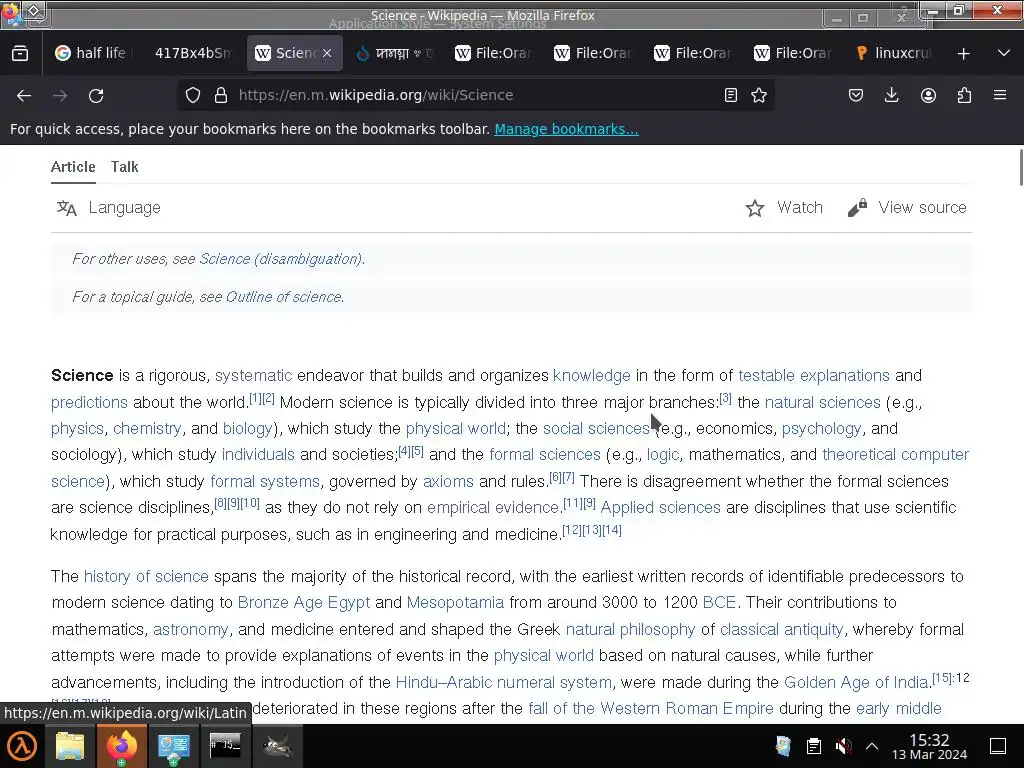
Task: Open a new browser tab
Action: click(x=963, y=54)
